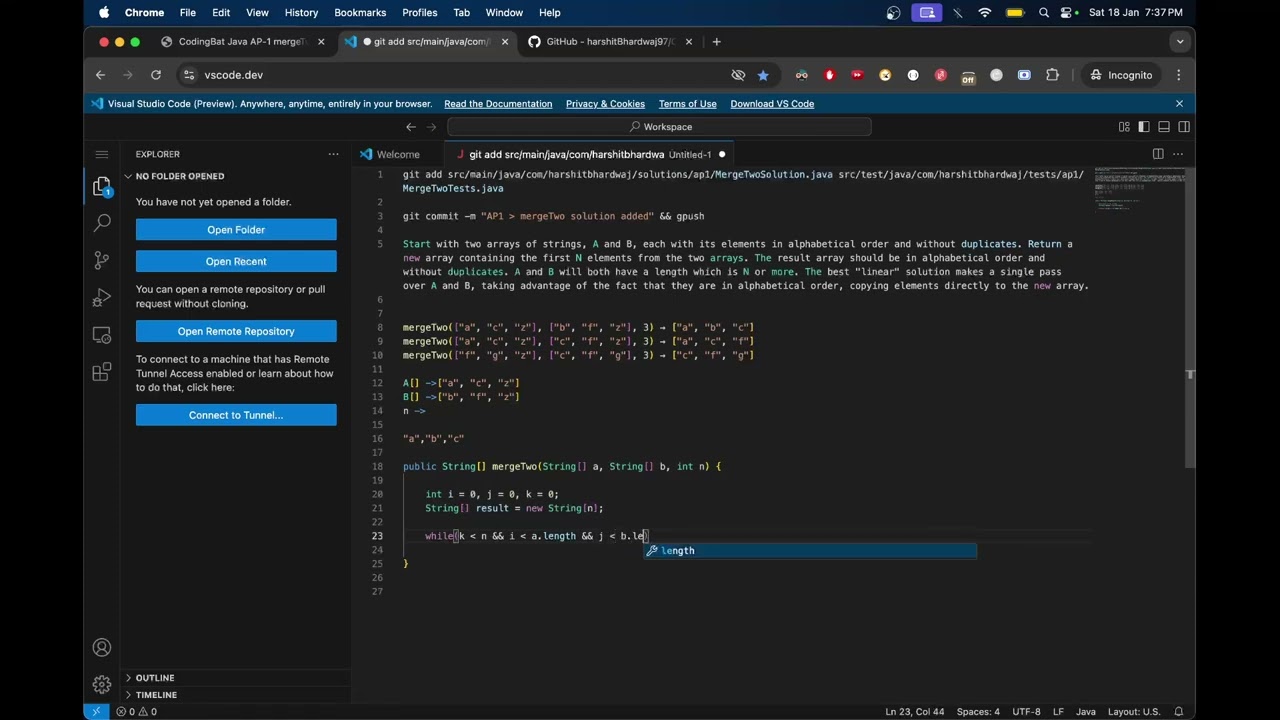
Task: Expand the Outline section
Action: (155, 678)
